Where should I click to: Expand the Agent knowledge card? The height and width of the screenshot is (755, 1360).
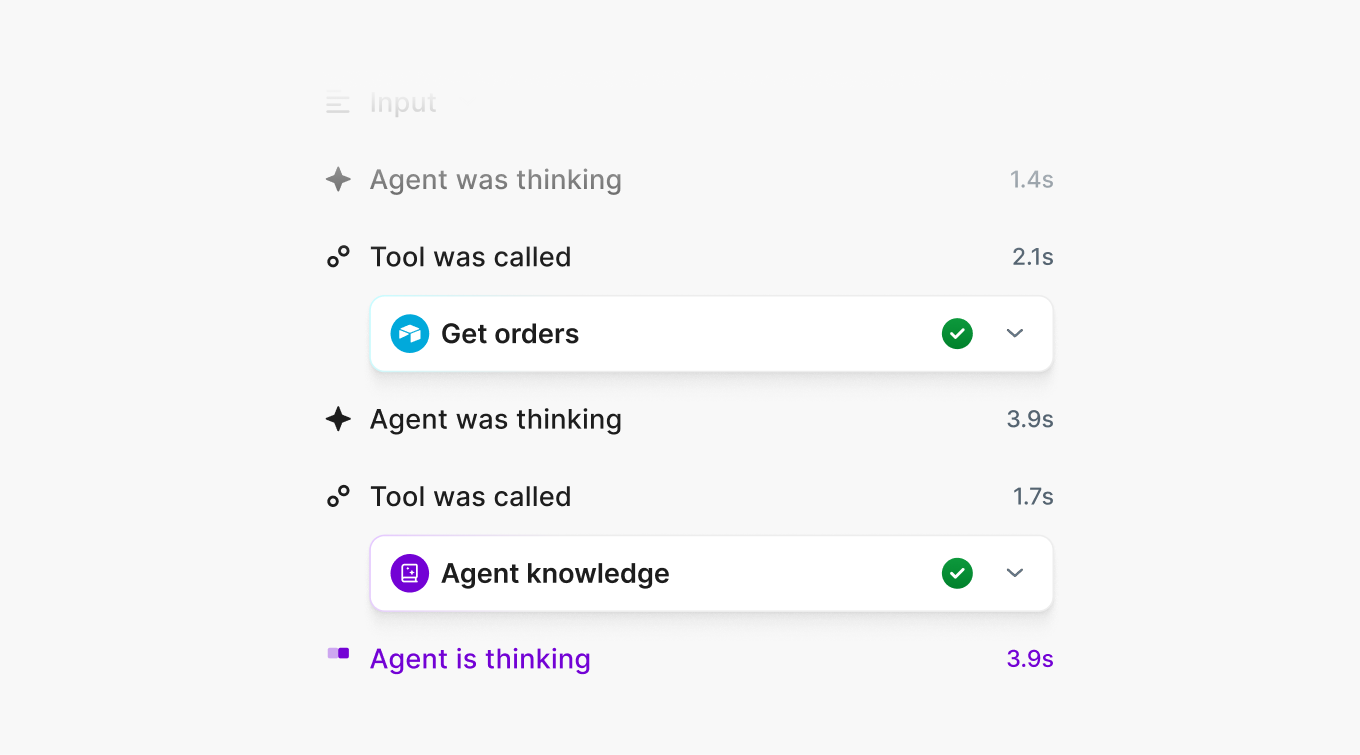point(1015,573)
